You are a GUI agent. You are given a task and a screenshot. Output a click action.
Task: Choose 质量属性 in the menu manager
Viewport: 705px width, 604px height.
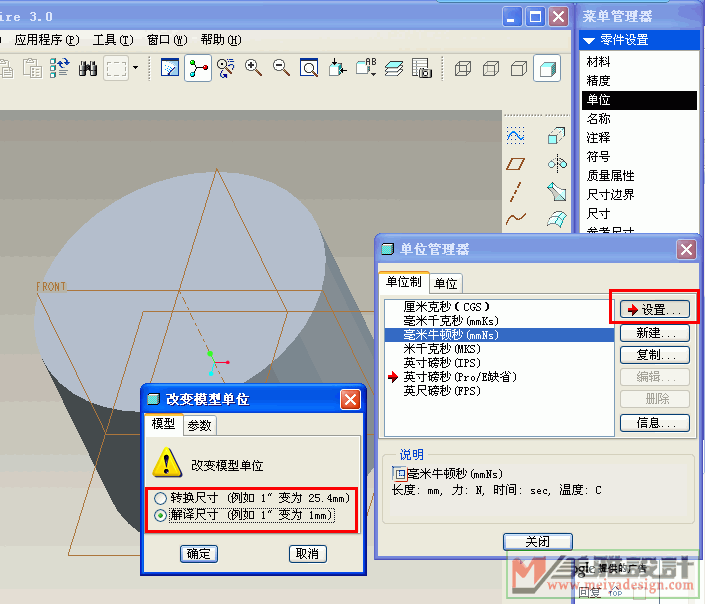(x=610, y=176)
